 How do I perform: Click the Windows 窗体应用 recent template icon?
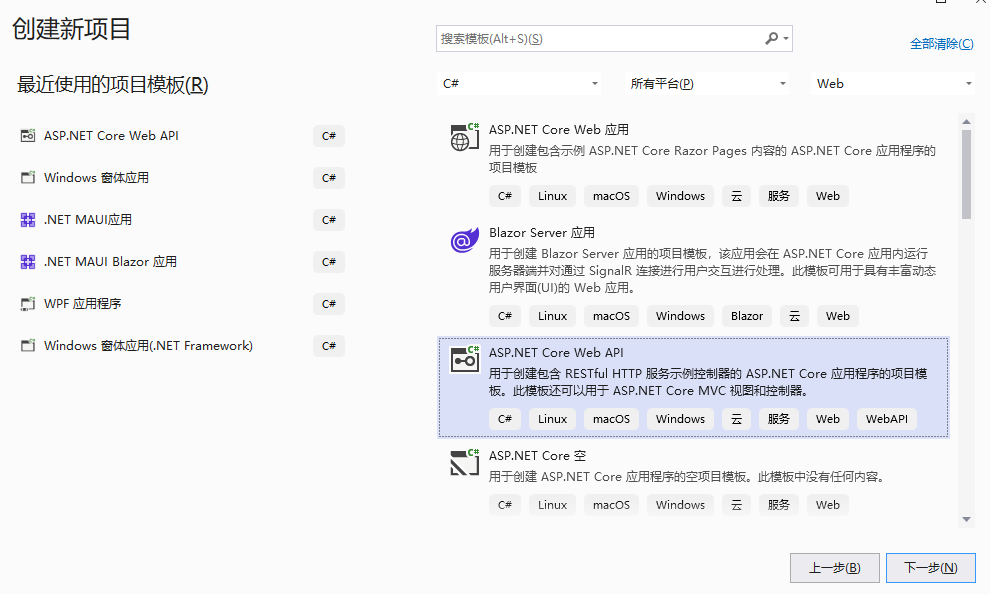(28, 177)
